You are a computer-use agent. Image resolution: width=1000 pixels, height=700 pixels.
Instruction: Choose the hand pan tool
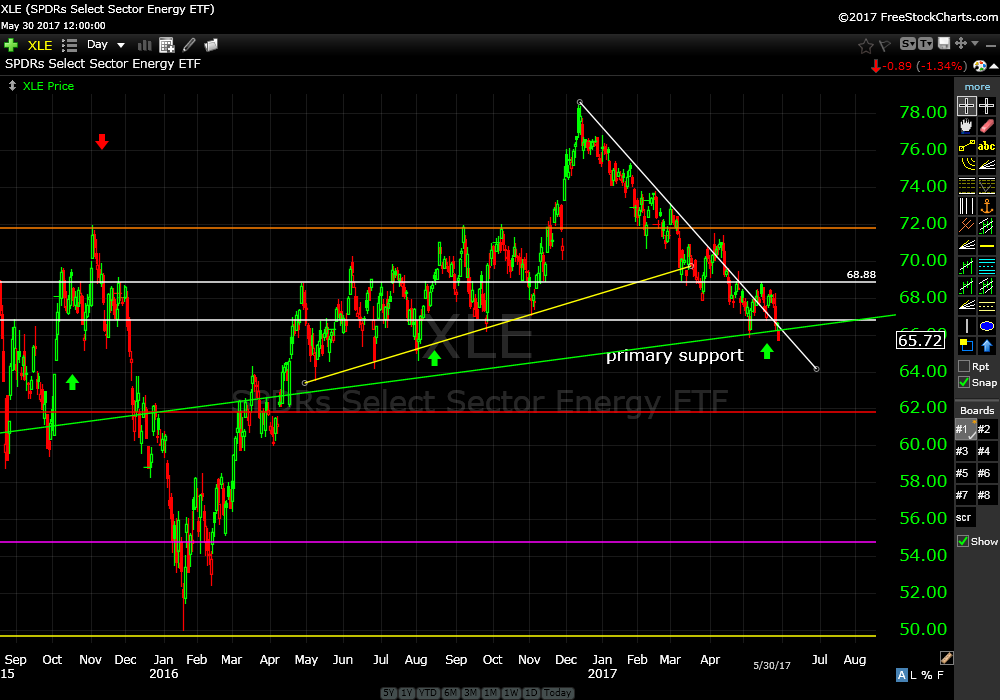pos(966,126)
